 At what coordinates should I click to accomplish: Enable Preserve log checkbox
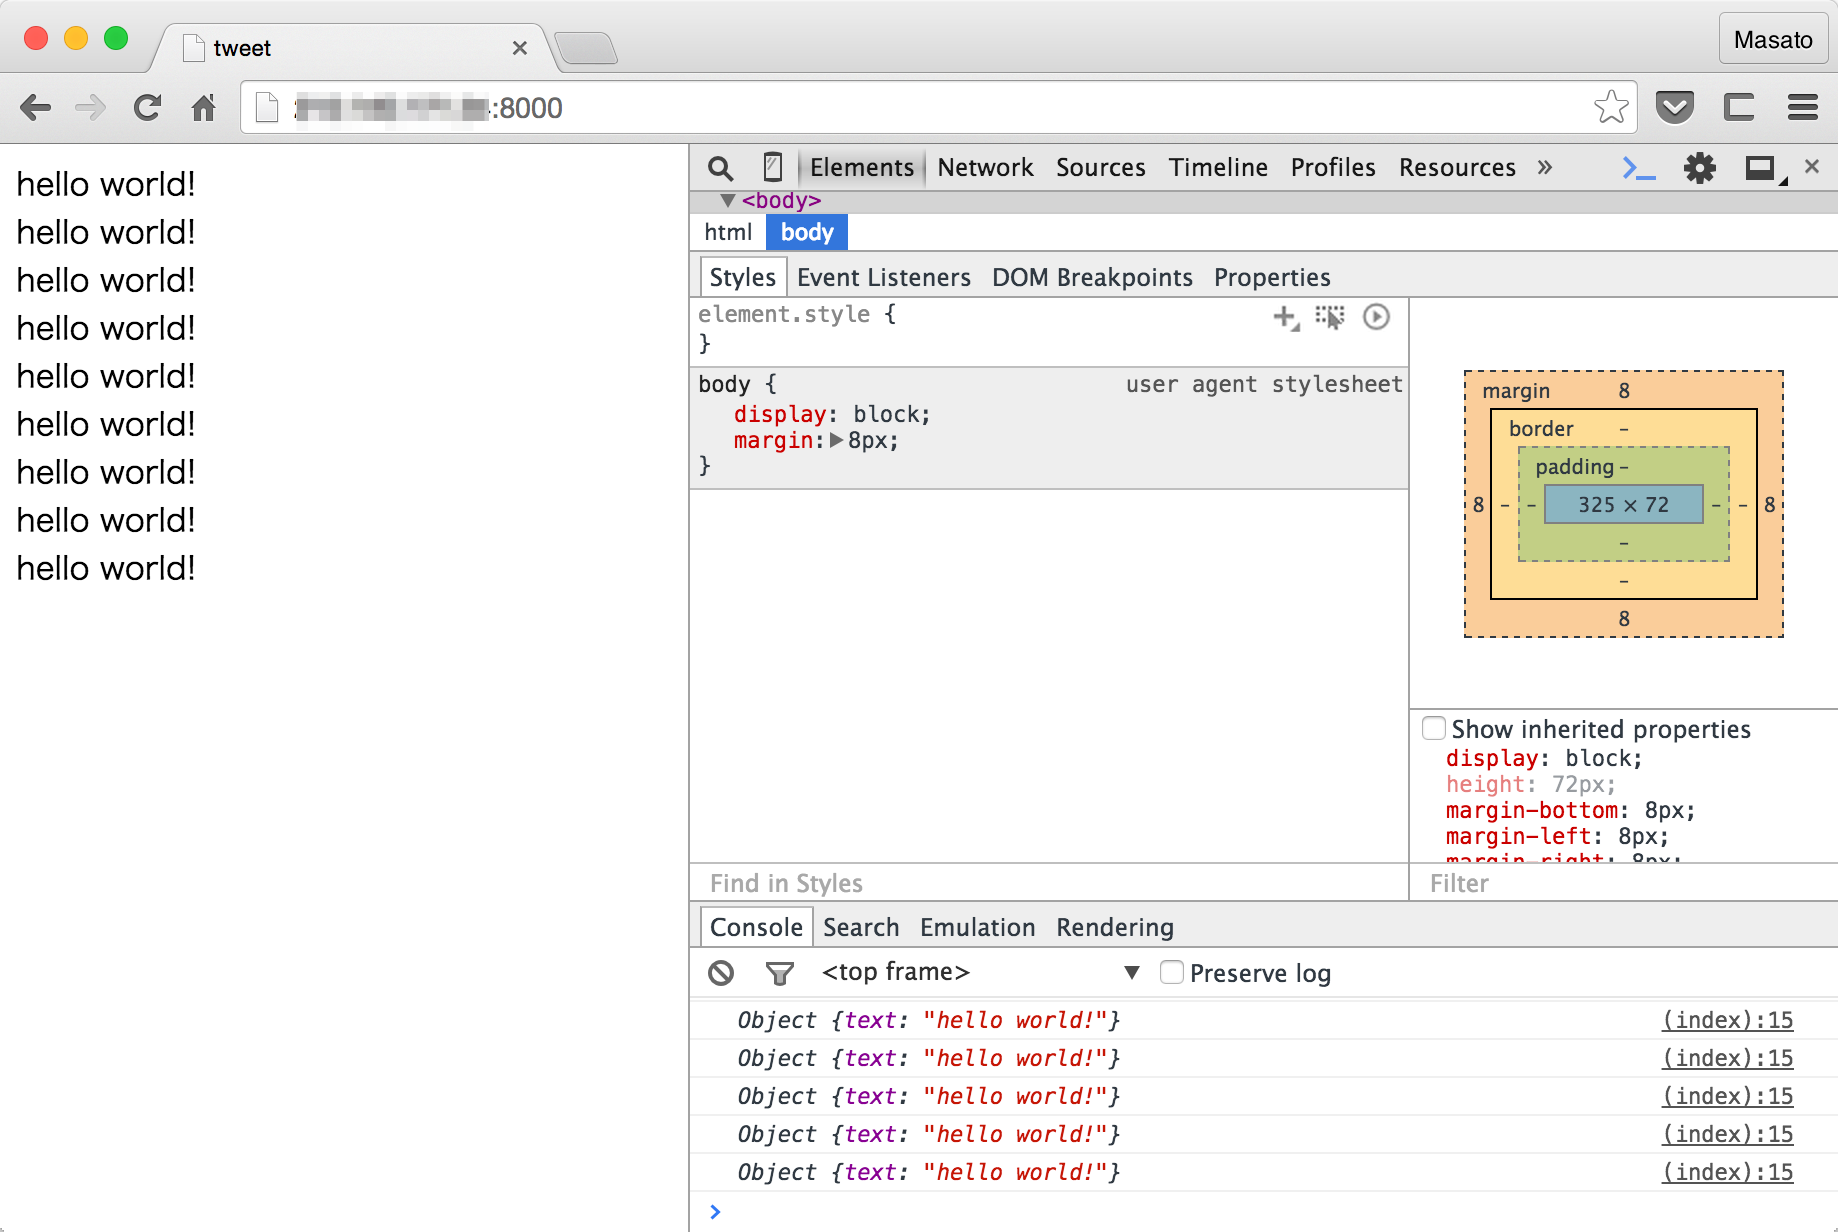point(1172,972)
